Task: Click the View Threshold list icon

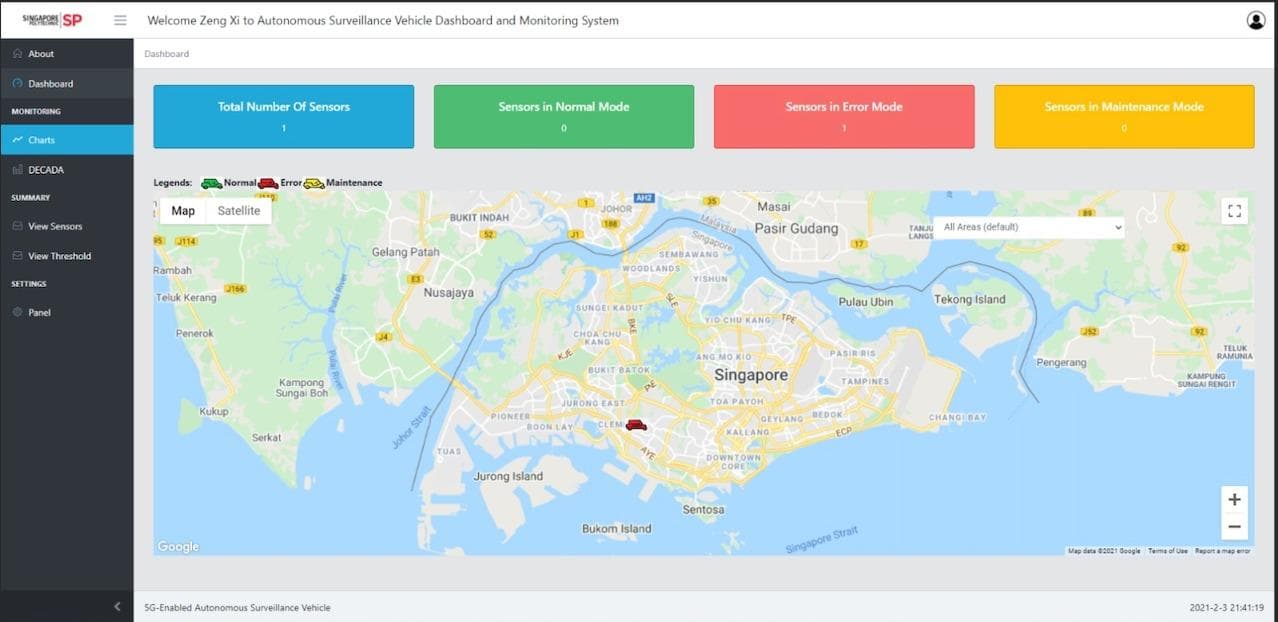Action: point(17,256)
